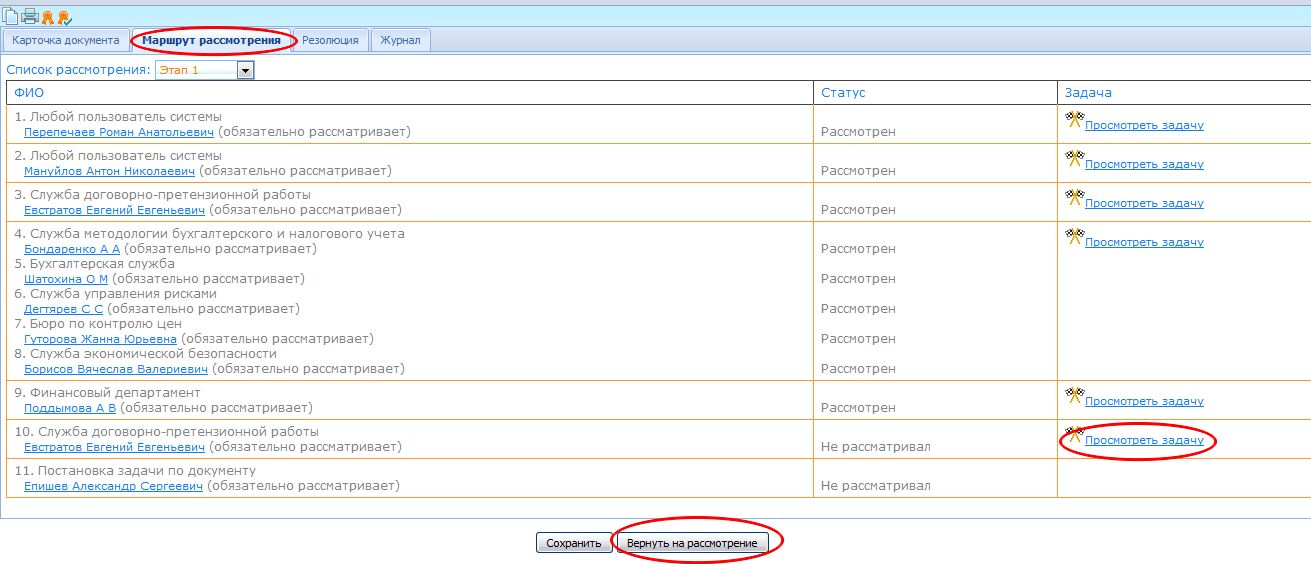Click the Вернуть на рассмотрение button
This screenshot has width=1311, height=564.
point(692,543)
